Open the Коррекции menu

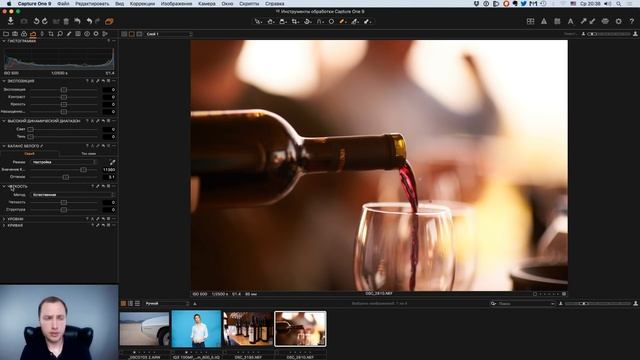pos(142,4)
